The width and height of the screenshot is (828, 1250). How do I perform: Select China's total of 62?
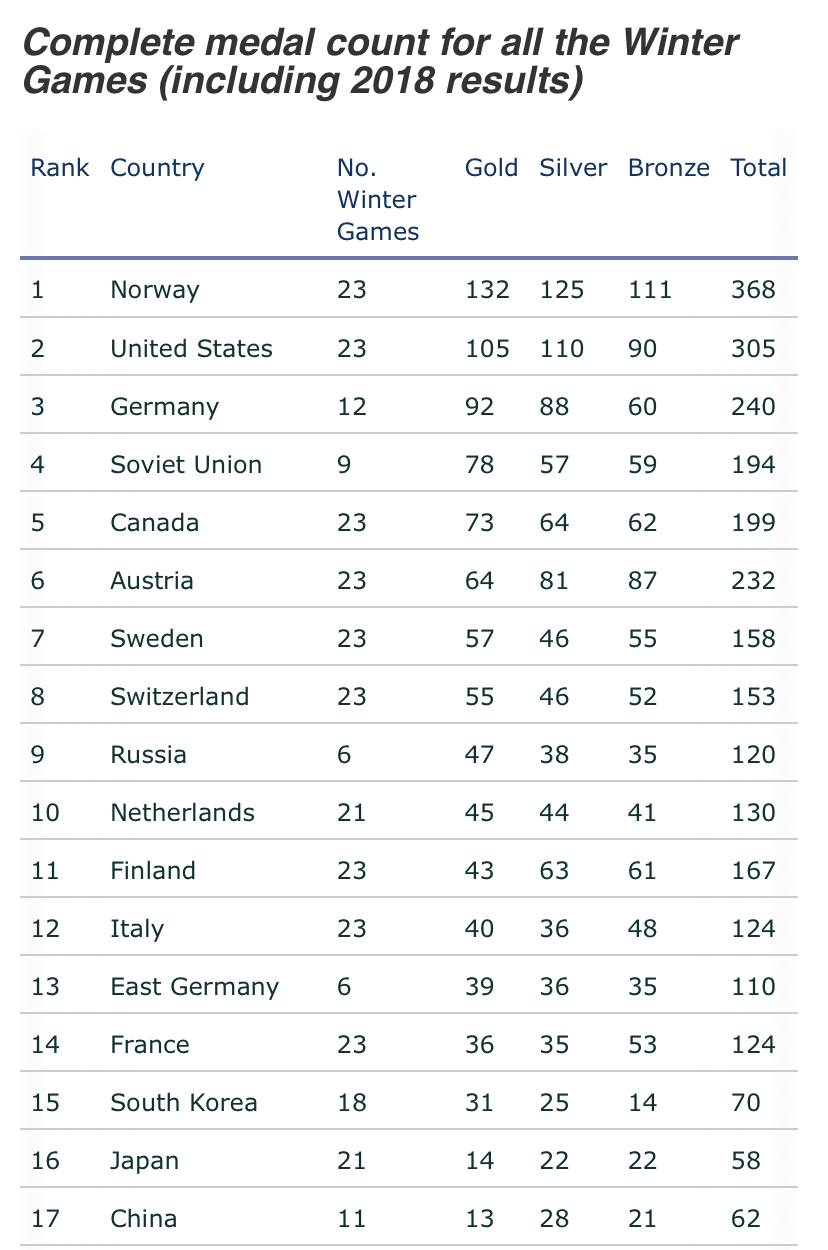pos(746,1218)
